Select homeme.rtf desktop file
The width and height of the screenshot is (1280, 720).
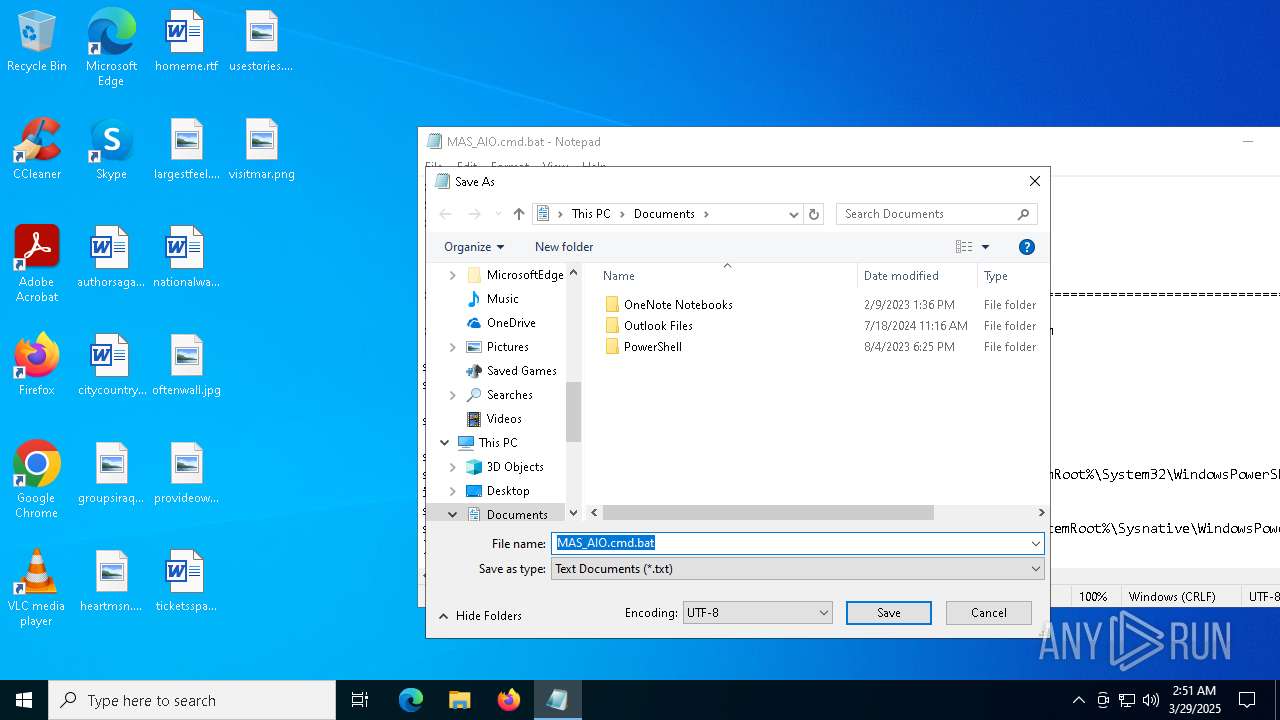tap(186, 42)
